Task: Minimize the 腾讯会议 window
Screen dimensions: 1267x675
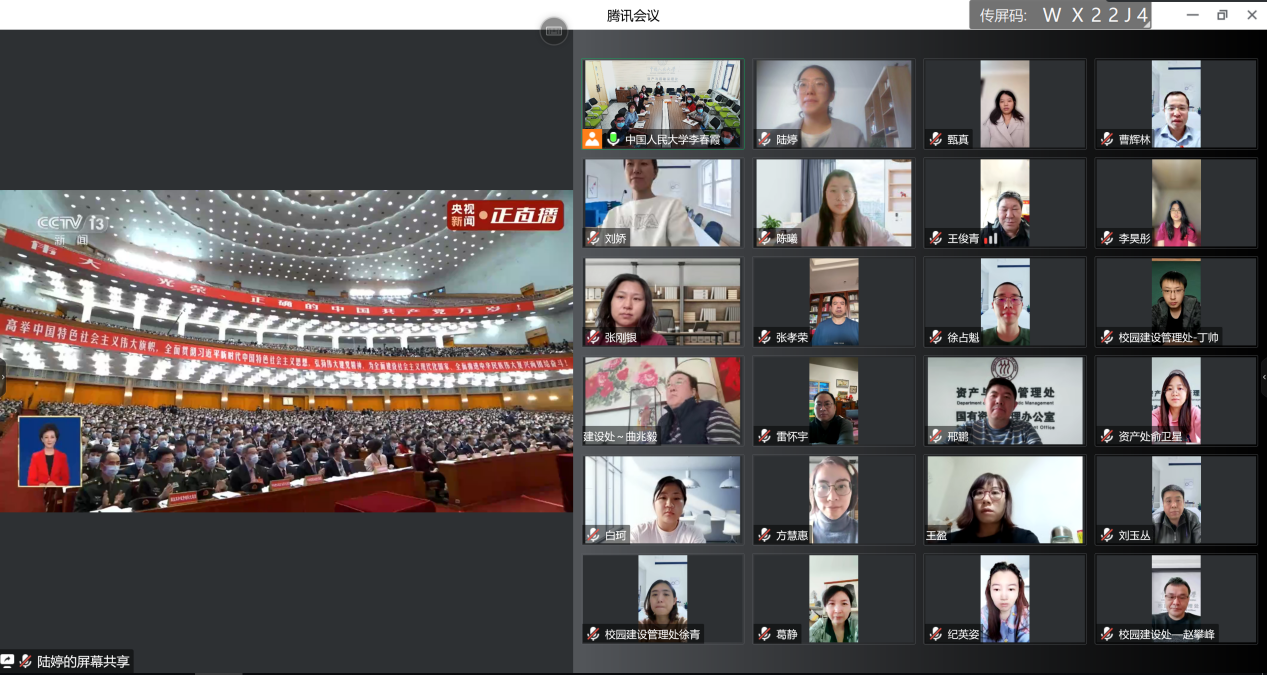Action: coord(1192,15)
